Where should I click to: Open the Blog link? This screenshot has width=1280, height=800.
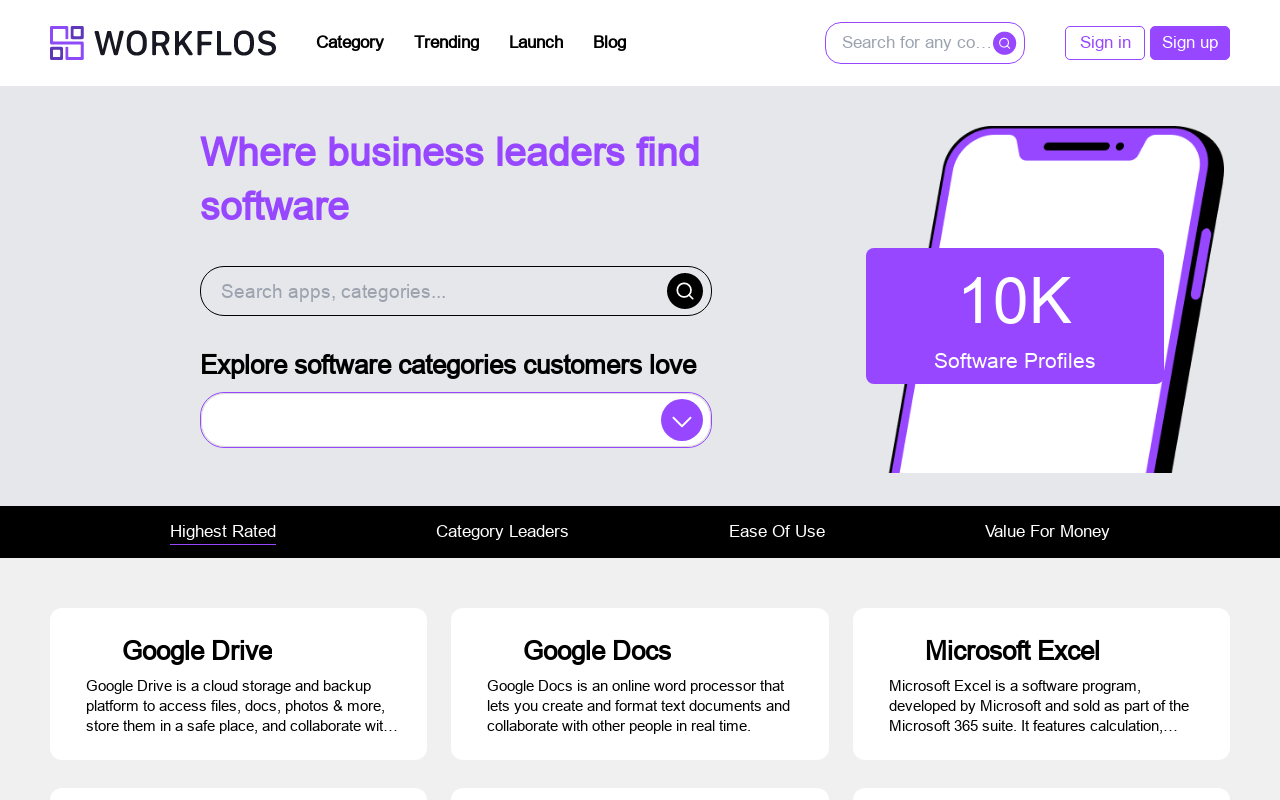click(x=609, y=42)
